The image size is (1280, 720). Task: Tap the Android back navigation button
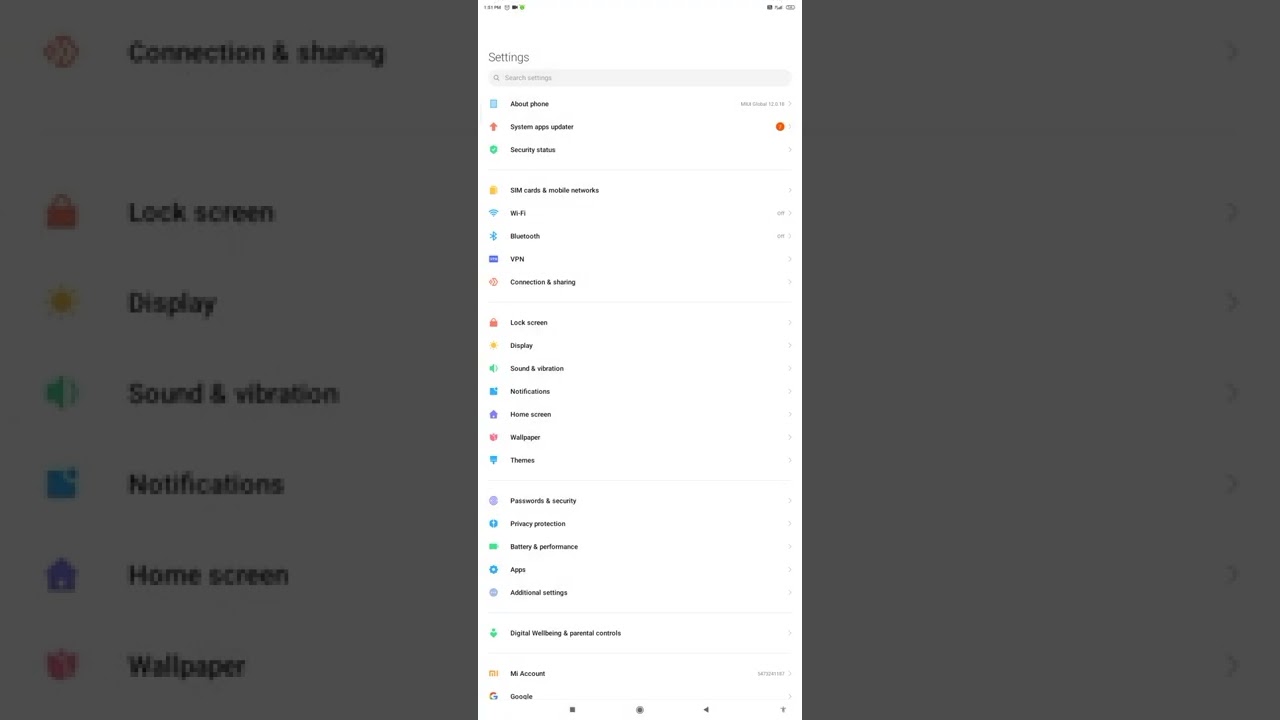[x=706, y=710]
